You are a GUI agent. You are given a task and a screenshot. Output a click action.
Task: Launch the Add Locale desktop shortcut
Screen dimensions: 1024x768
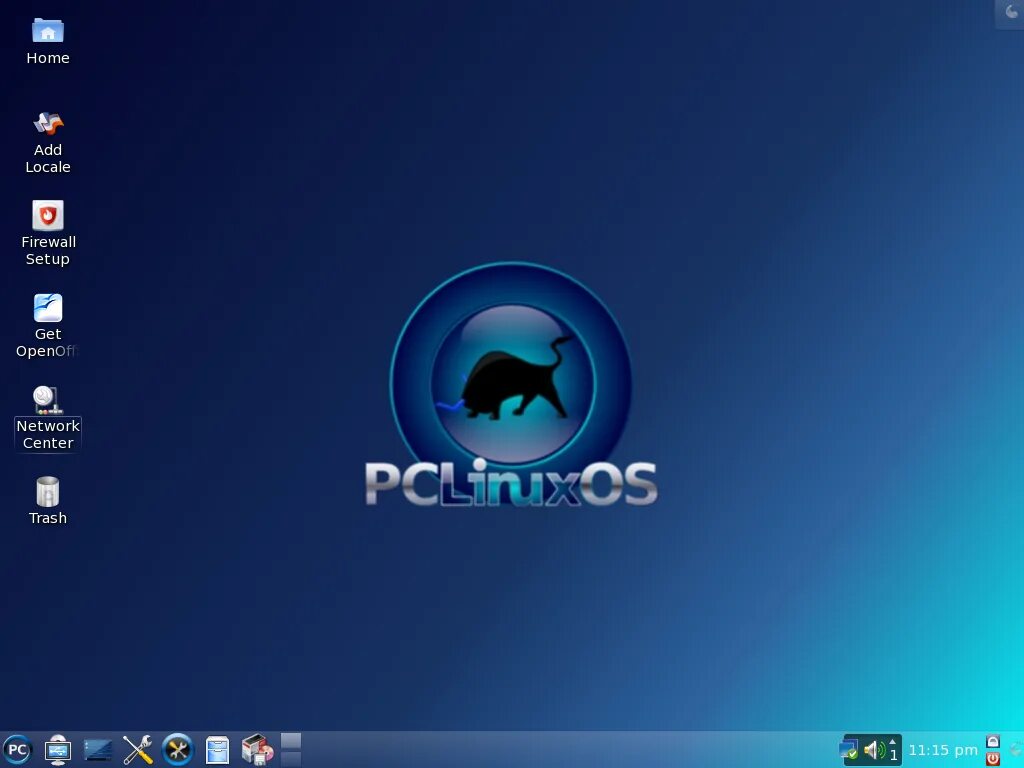click(x=48, y=142)
